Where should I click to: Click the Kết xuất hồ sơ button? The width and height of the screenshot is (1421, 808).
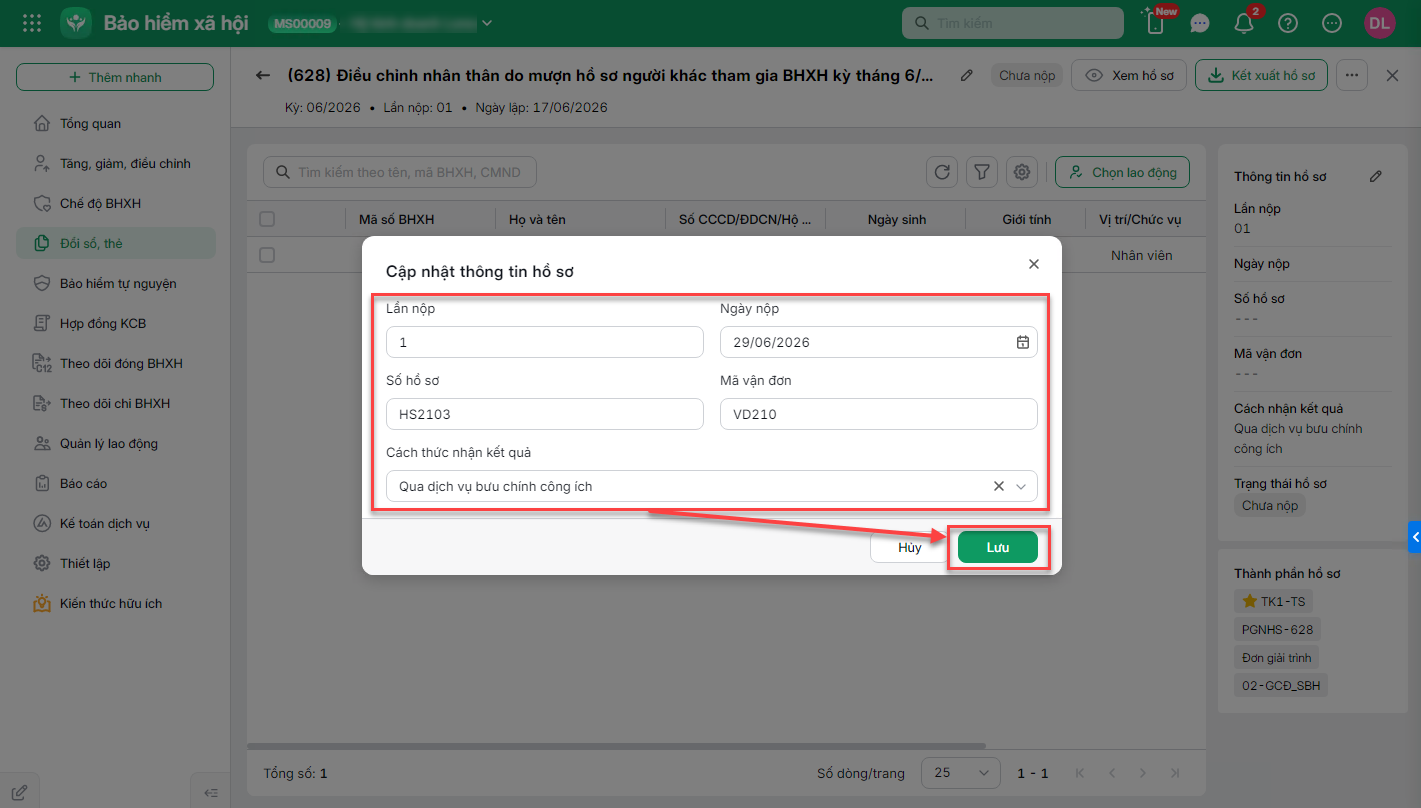(x=1261, y=75)
